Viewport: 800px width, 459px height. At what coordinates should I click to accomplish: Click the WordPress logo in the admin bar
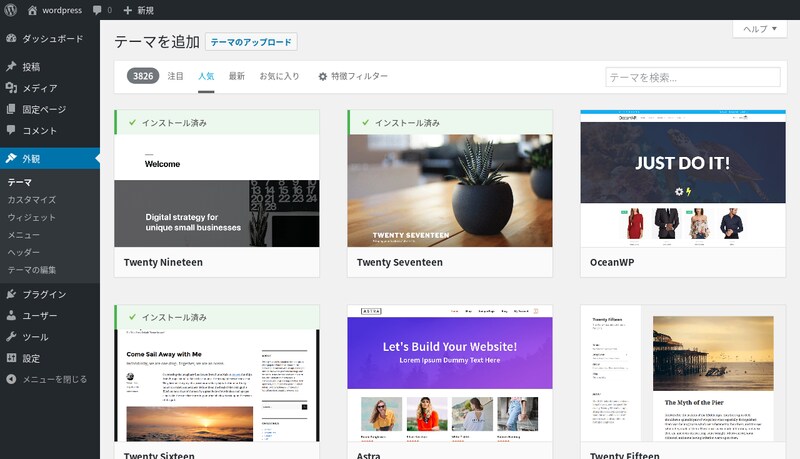10,10
